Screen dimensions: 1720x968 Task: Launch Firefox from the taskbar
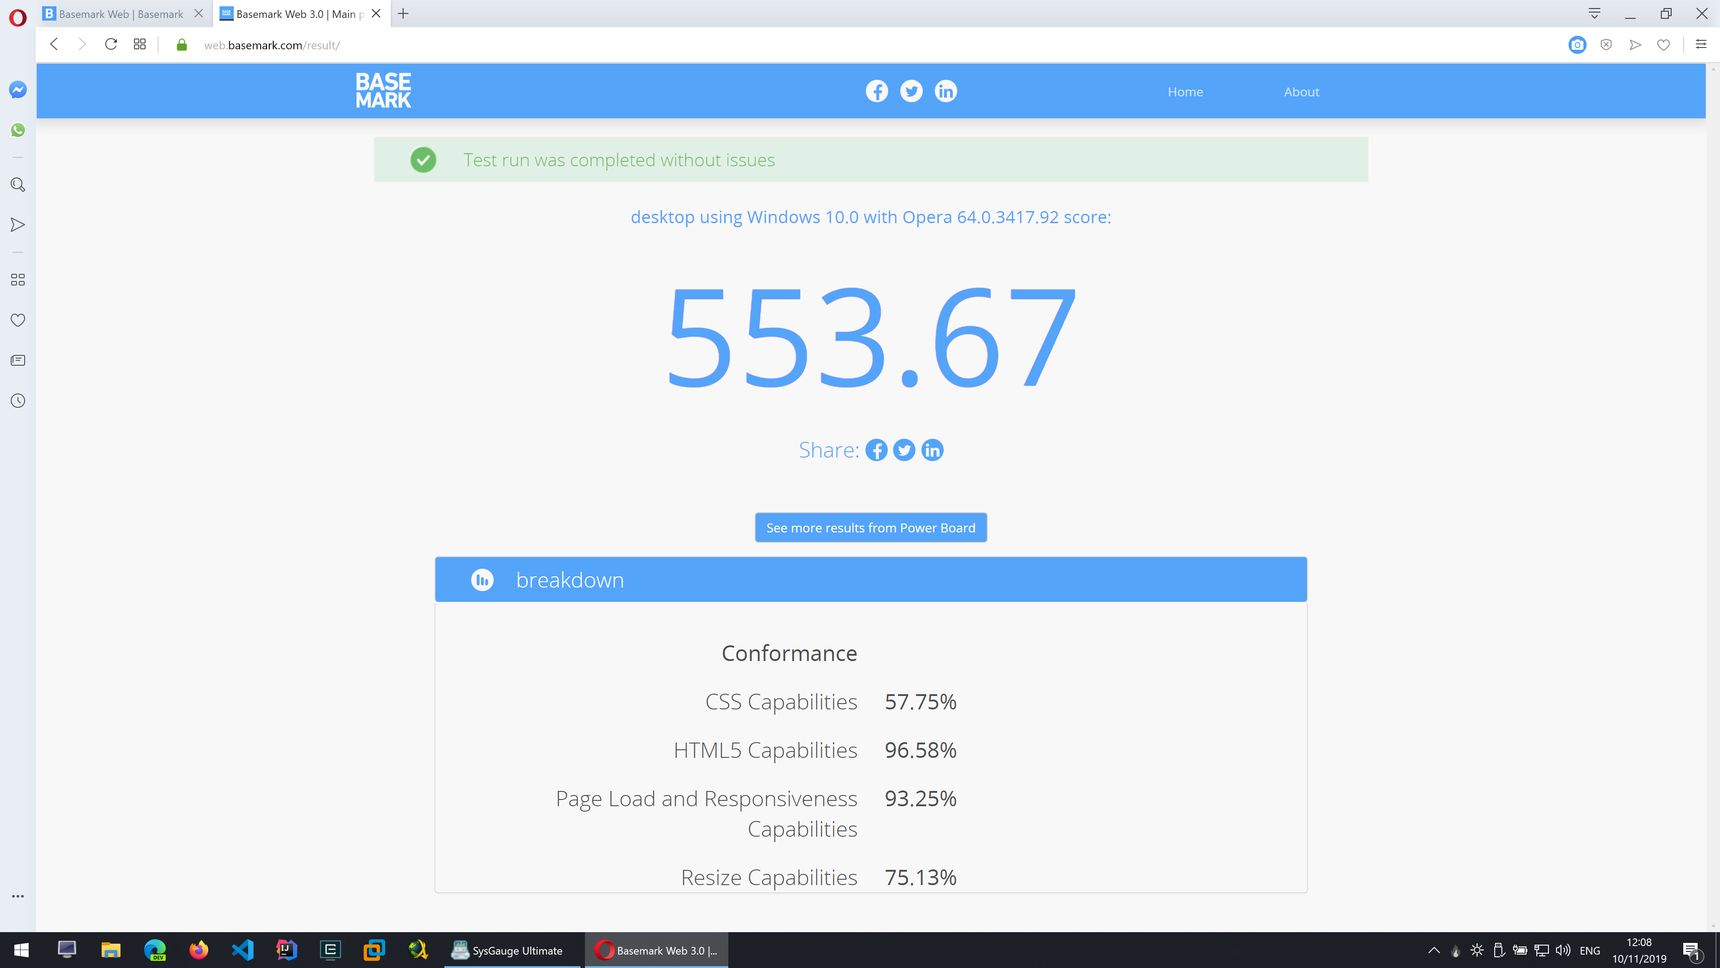tap(199, 950)
